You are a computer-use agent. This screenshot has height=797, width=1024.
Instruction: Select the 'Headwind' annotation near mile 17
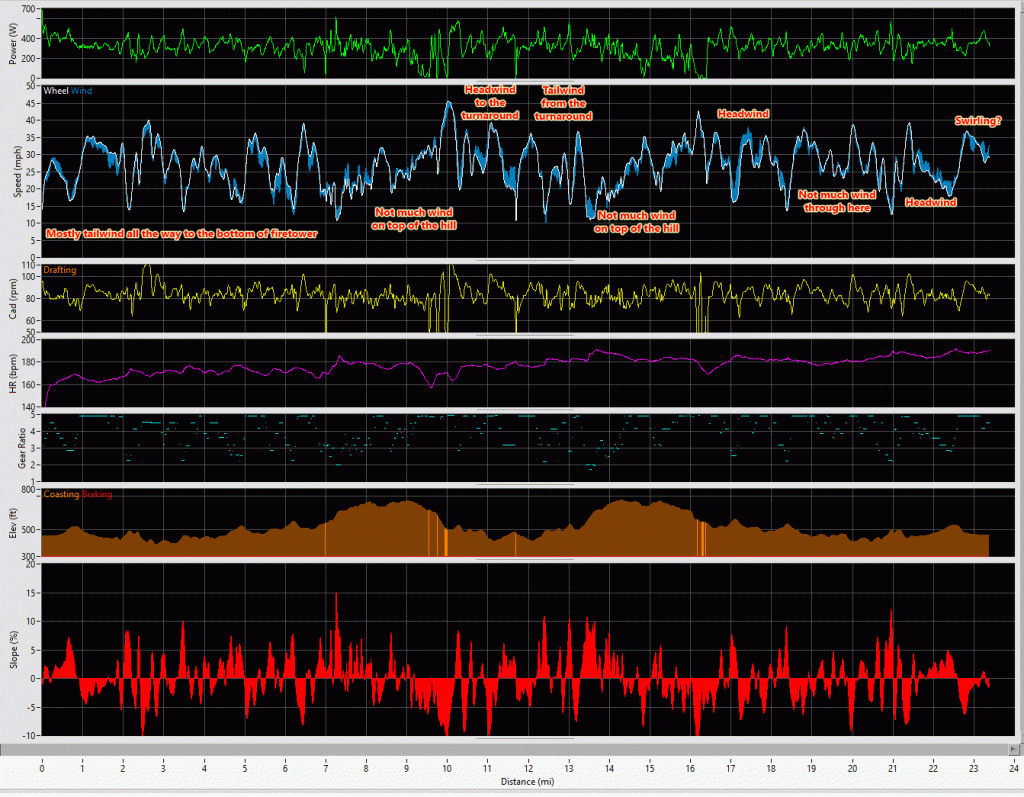pos(744,113)
